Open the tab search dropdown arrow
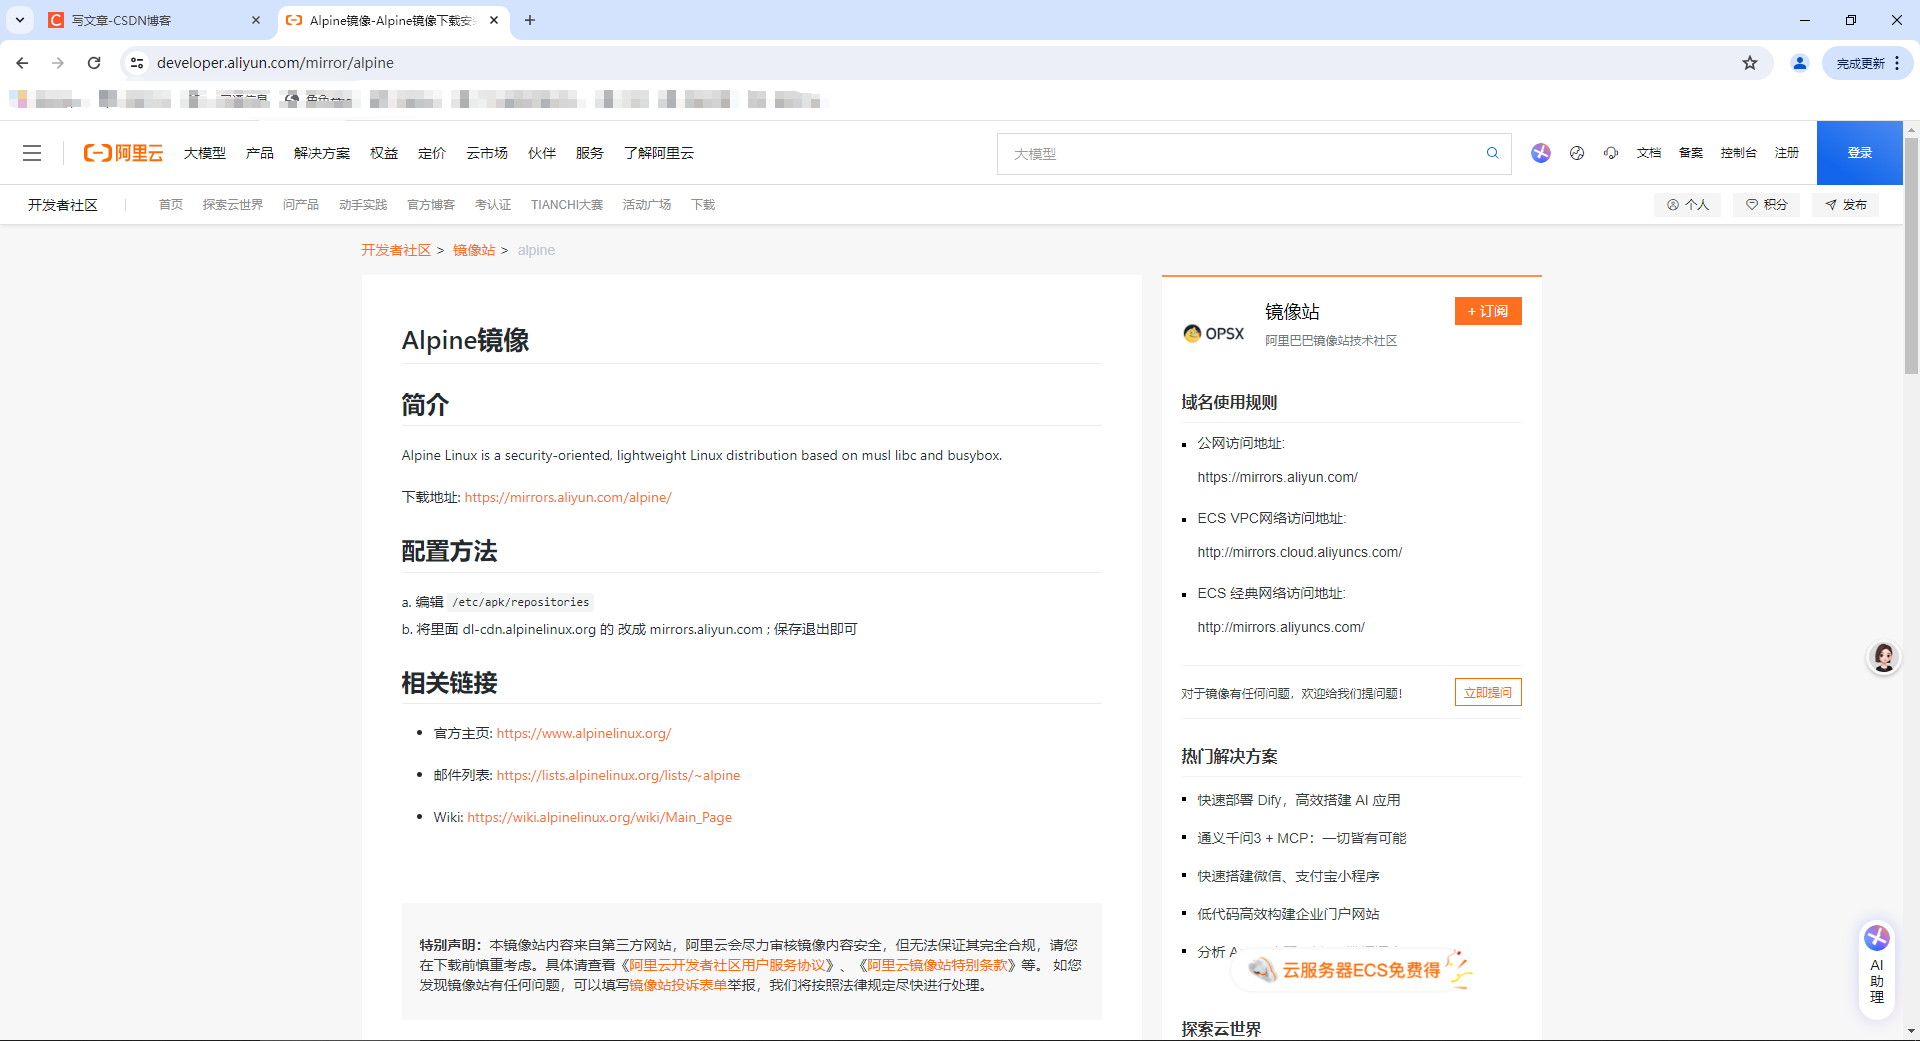 [20, 20]
